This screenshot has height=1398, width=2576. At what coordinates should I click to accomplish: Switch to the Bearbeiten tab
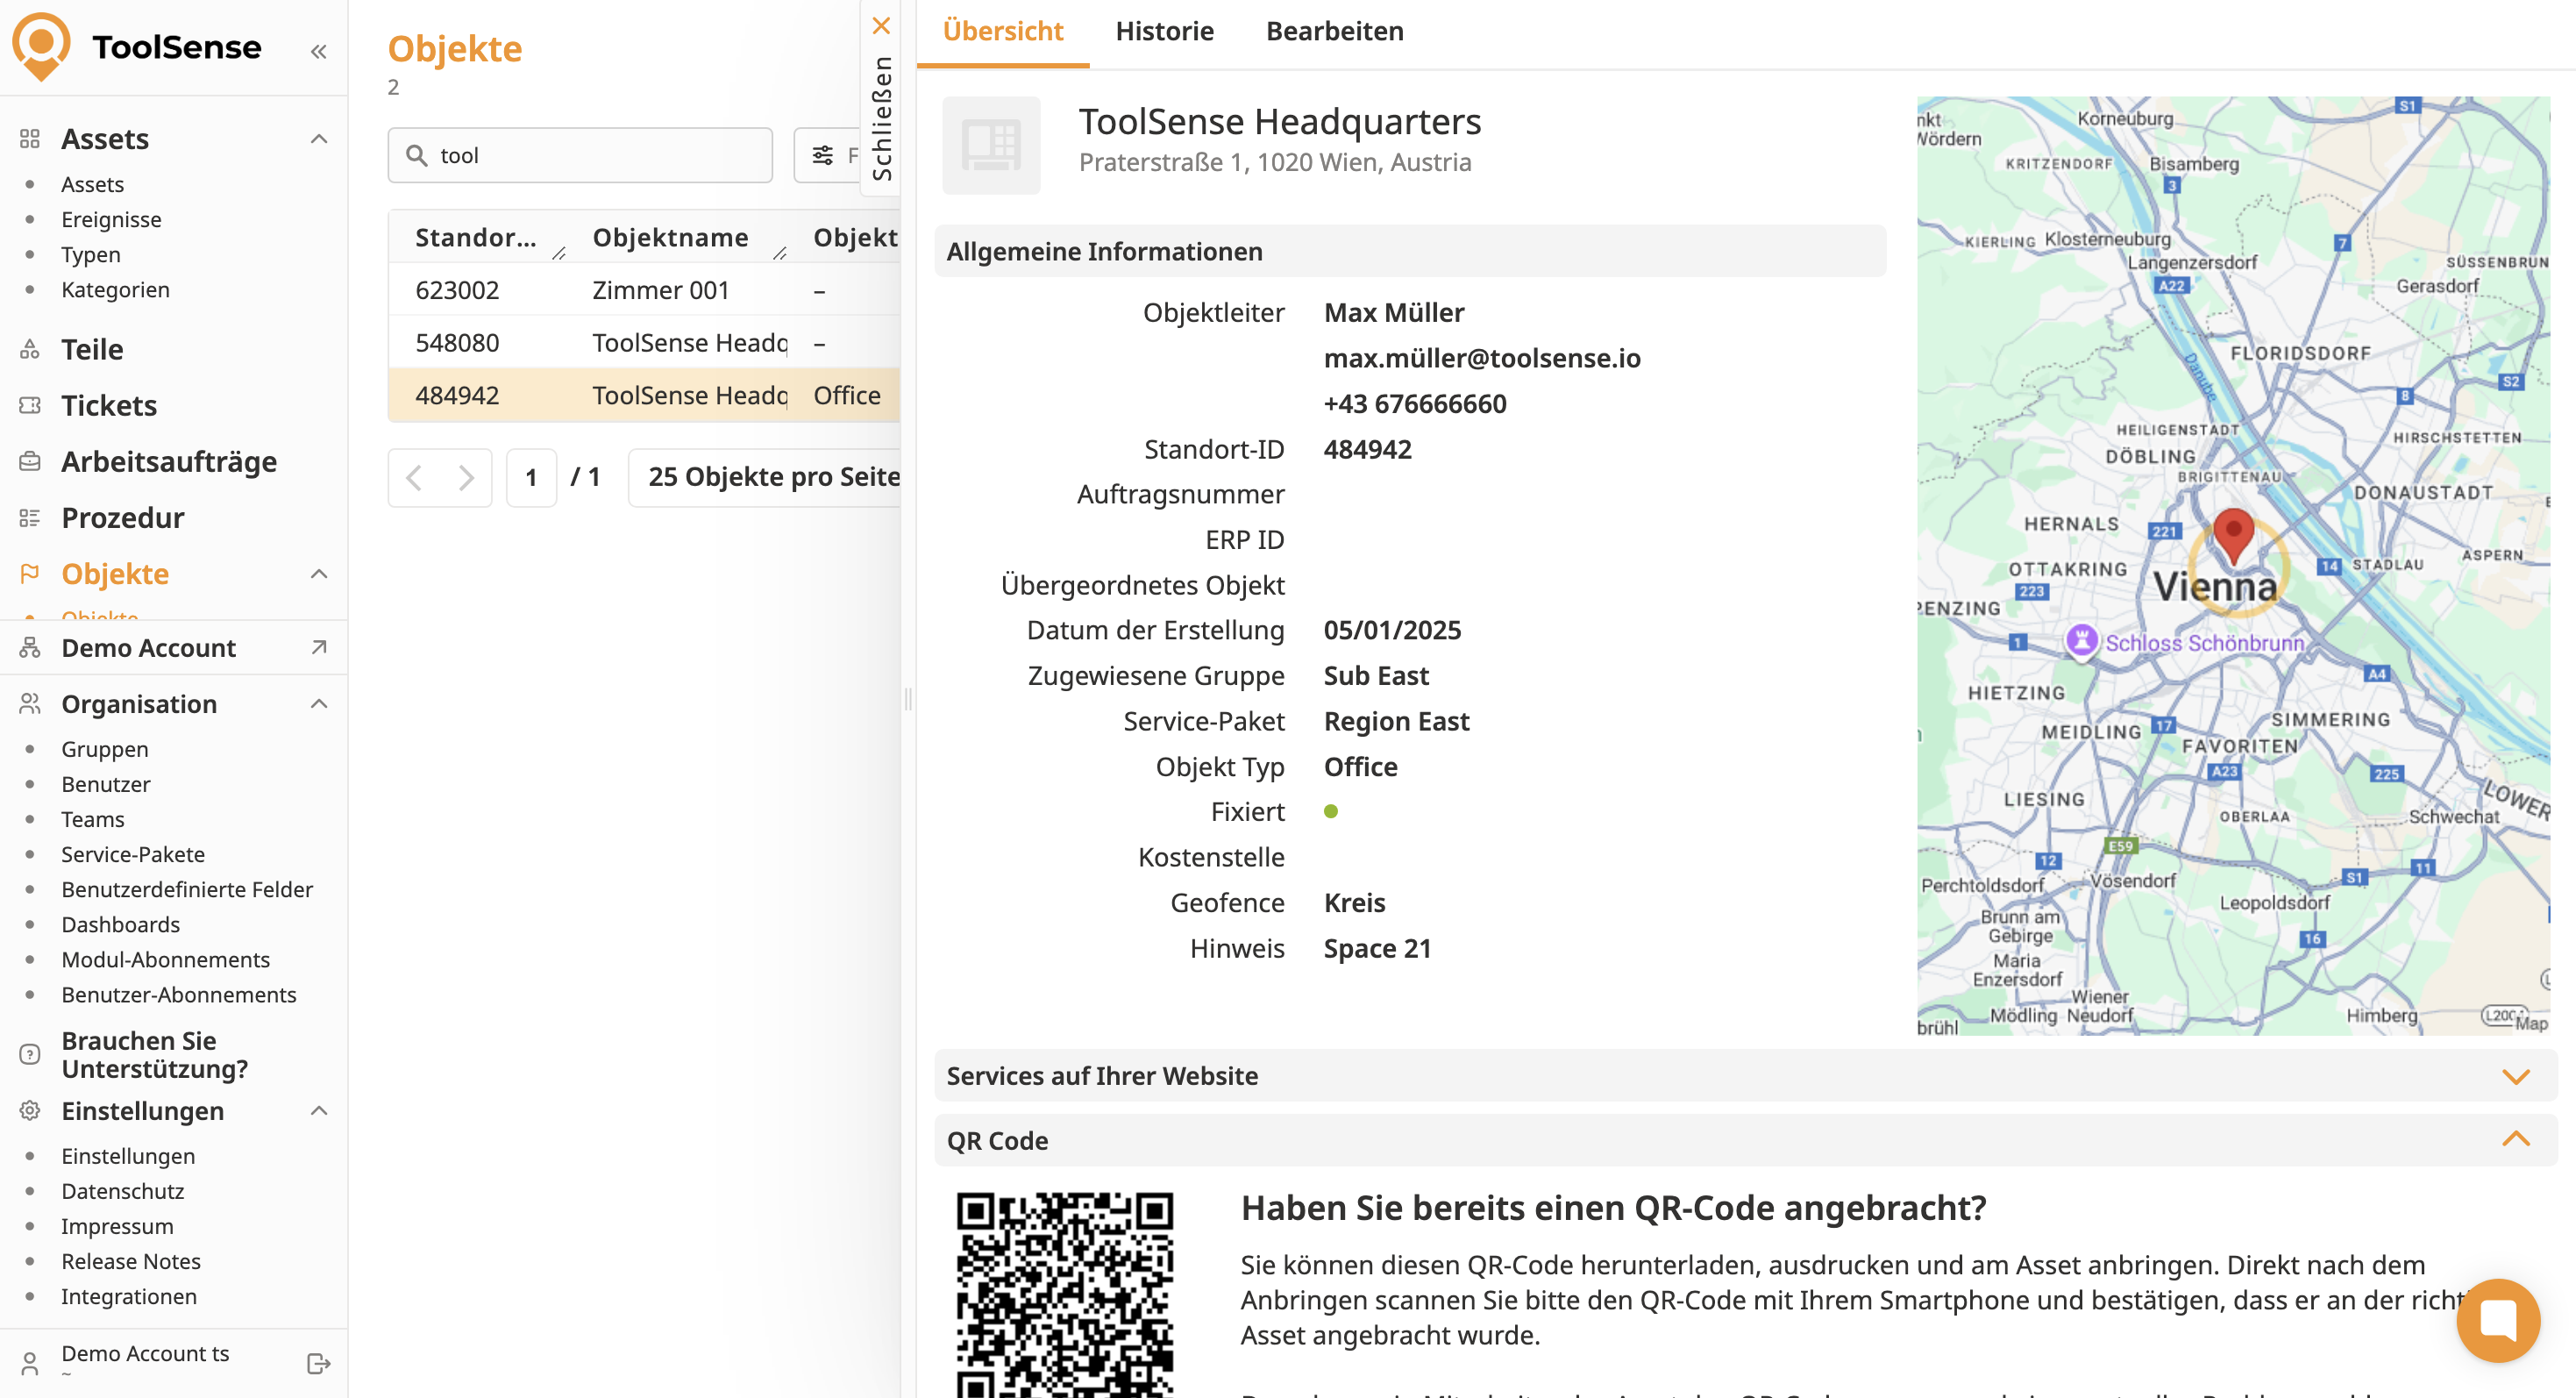[1334, 31]
